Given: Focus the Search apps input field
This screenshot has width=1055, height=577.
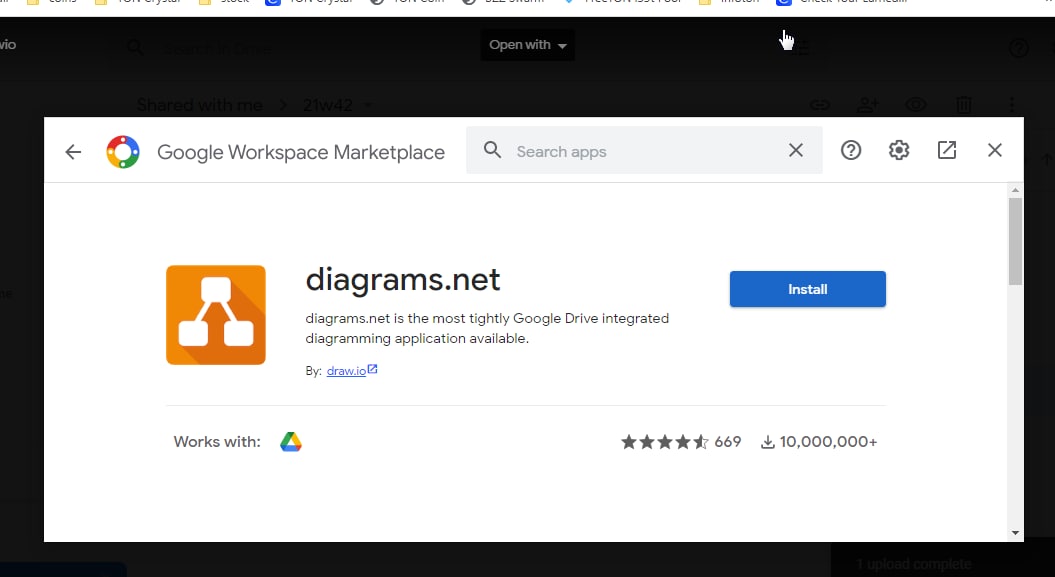Looking at the screenshot, I should coord(640,151).
